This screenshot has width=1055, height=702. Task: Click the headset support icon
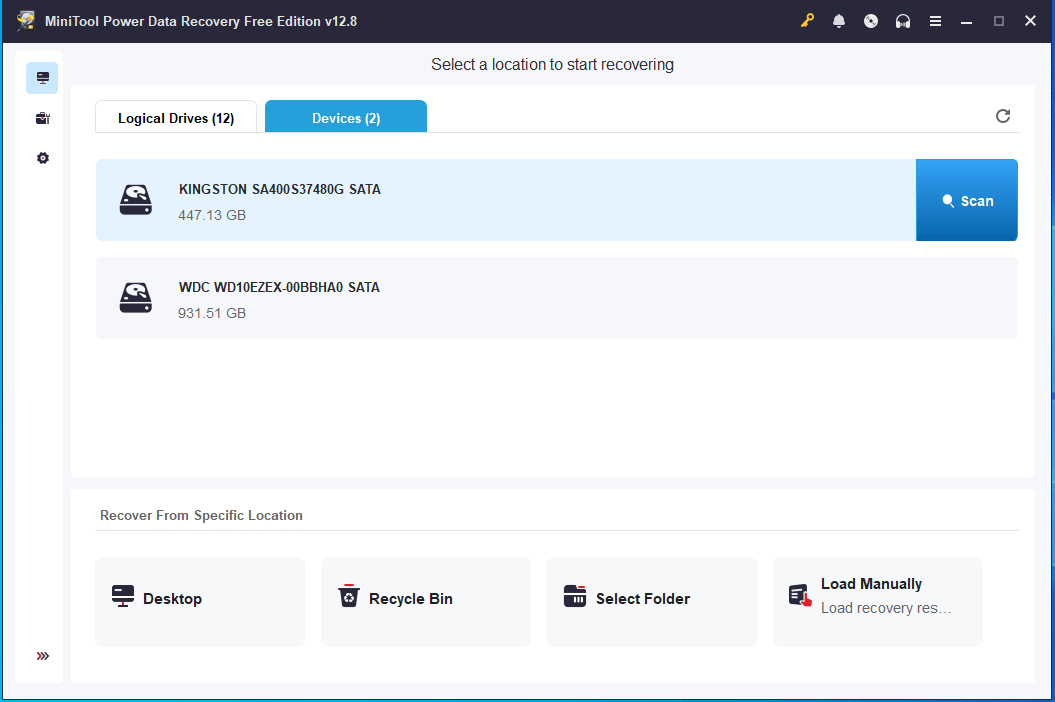903,20
